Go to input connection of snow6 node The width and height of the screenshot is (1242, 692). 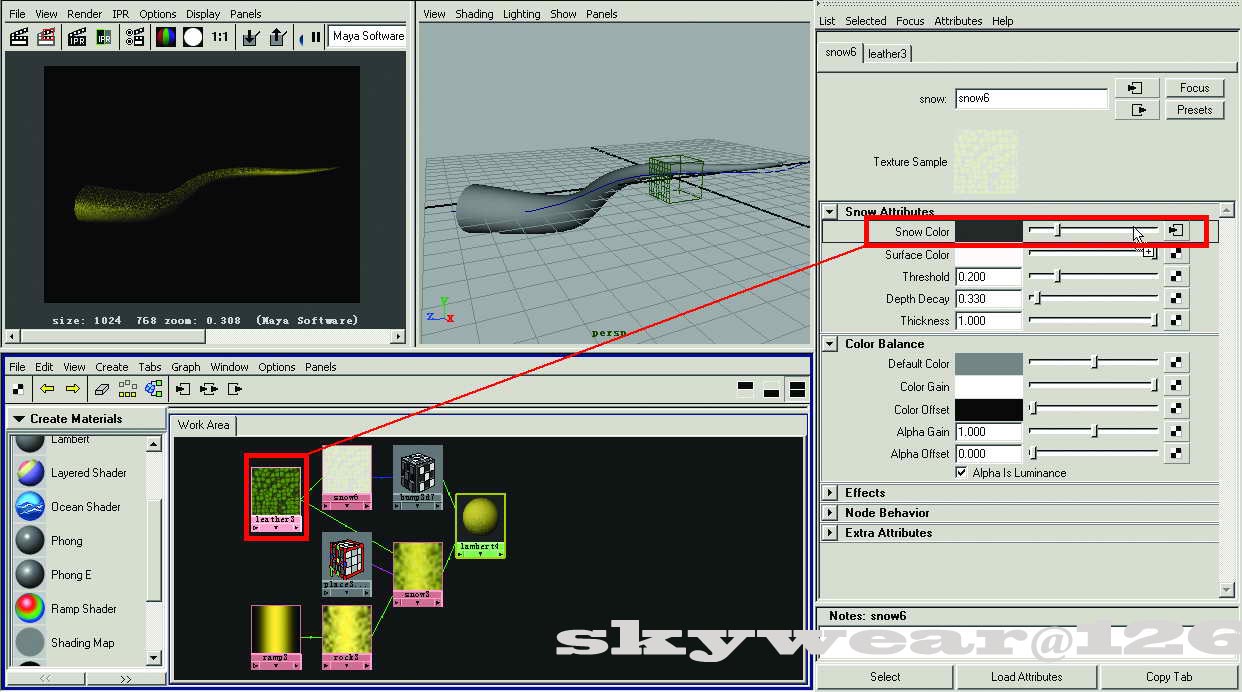coord(1136,88)
